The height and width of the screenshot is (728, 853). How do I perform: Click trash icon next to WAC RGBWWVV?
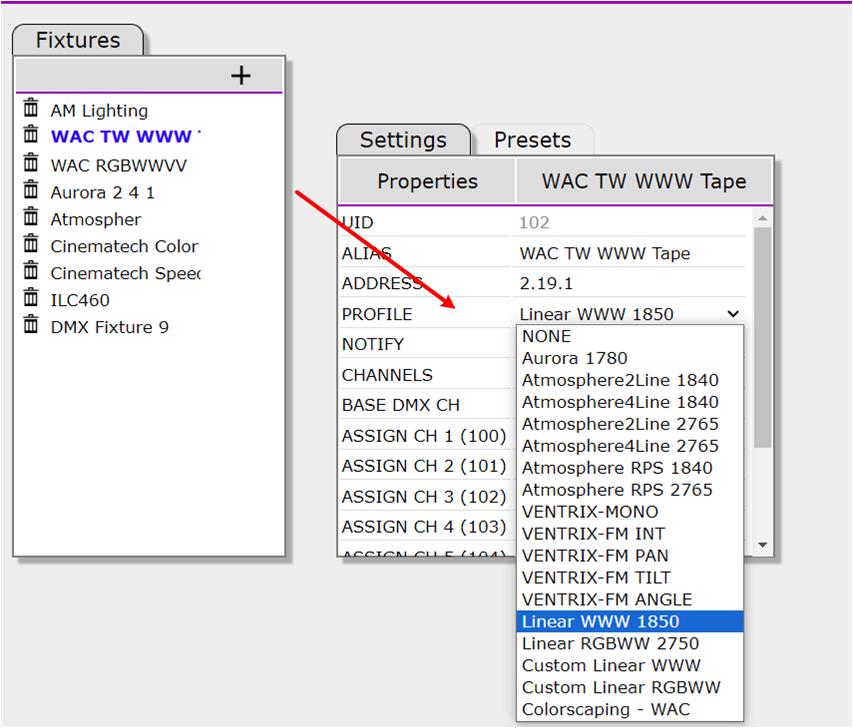pyautogui.click(x=31, y=163)
